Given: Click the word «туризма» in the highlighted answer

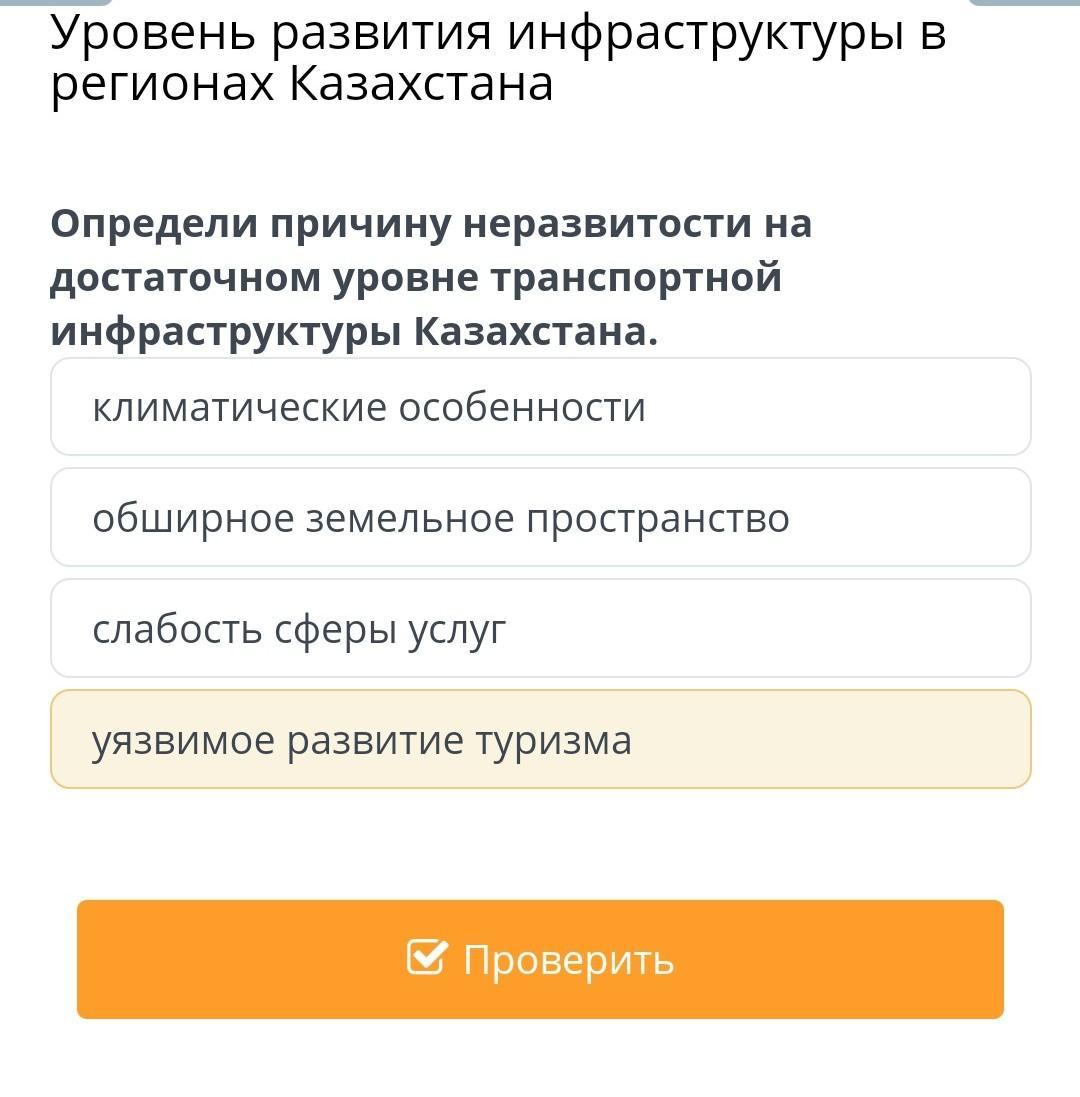Looking at the screenshot, I should (x=553, y=742).
